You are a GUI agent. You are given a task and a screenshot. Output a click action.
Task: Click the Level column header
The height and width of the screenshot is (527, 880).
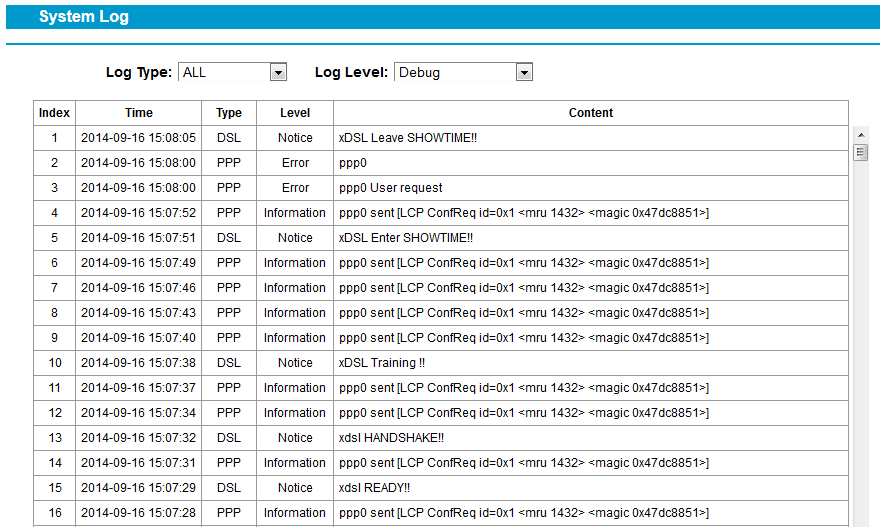(x=295, y=113)
